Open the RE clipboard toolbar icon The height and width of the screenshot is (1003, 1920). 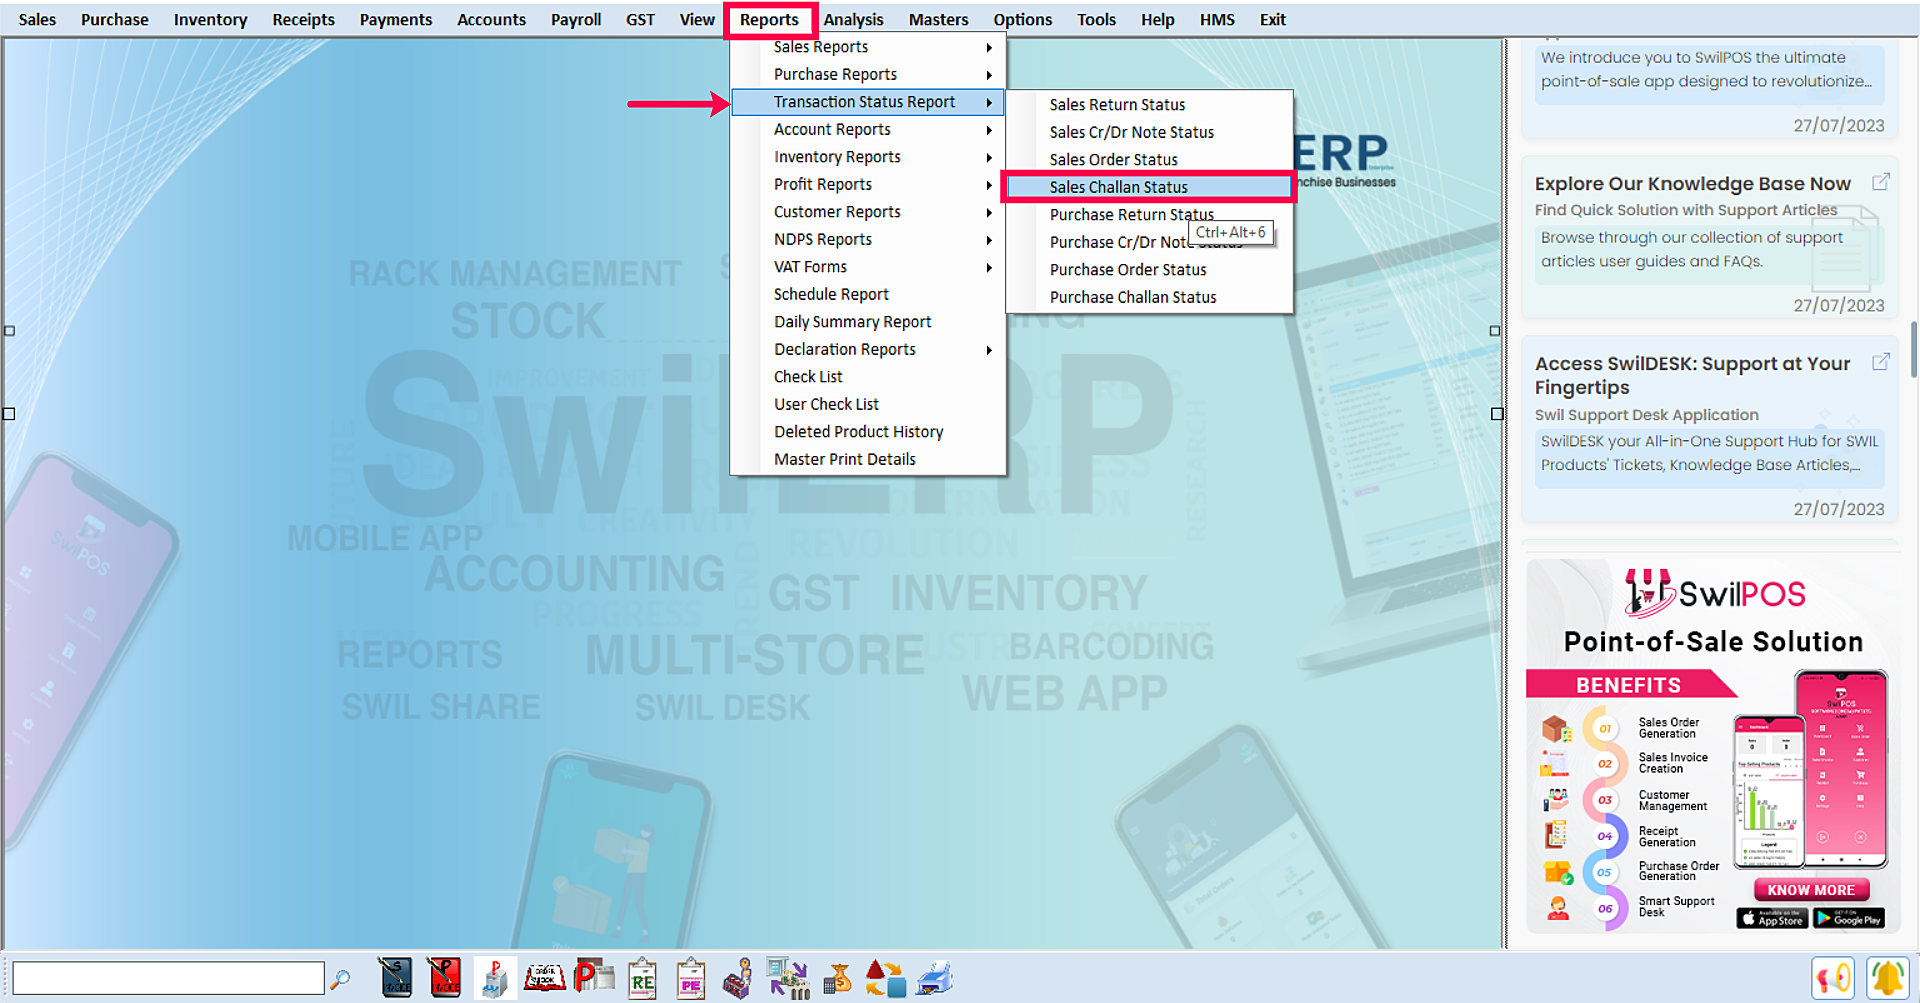[642, 978]
